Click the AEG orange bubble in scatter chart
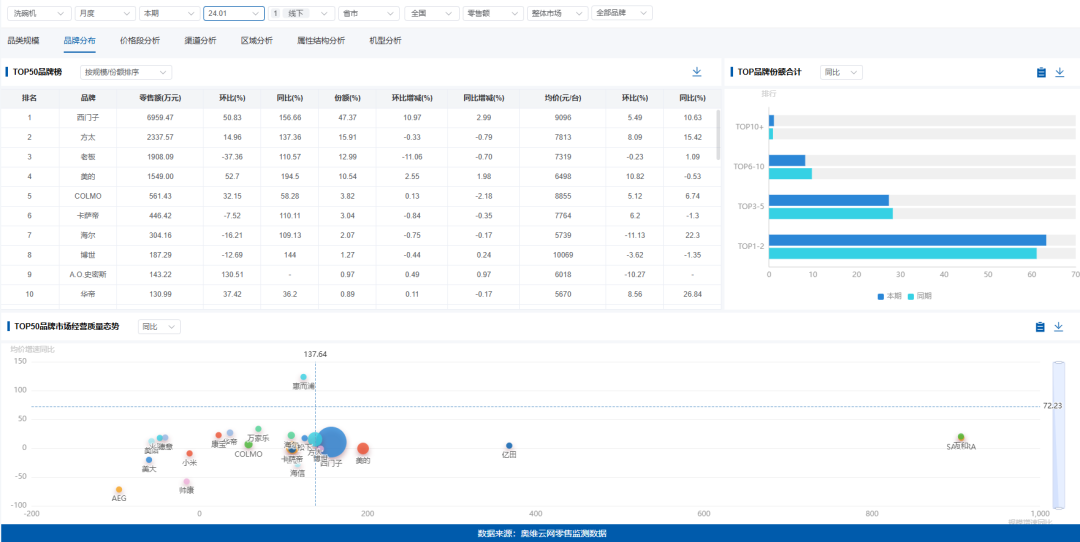Image resolution: width=1080 pixels, height=542 pixels. click(119, 490)
